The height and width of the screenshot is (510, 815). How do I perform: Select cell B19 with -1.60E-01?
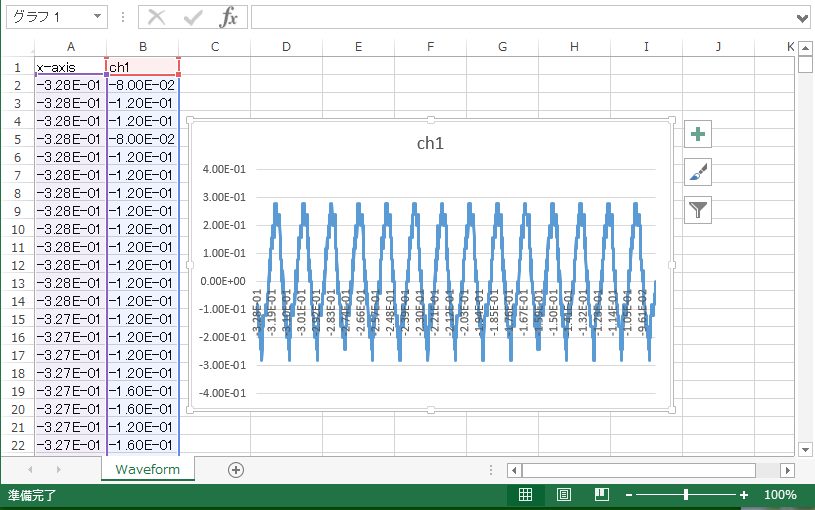[x=142, y=391]
